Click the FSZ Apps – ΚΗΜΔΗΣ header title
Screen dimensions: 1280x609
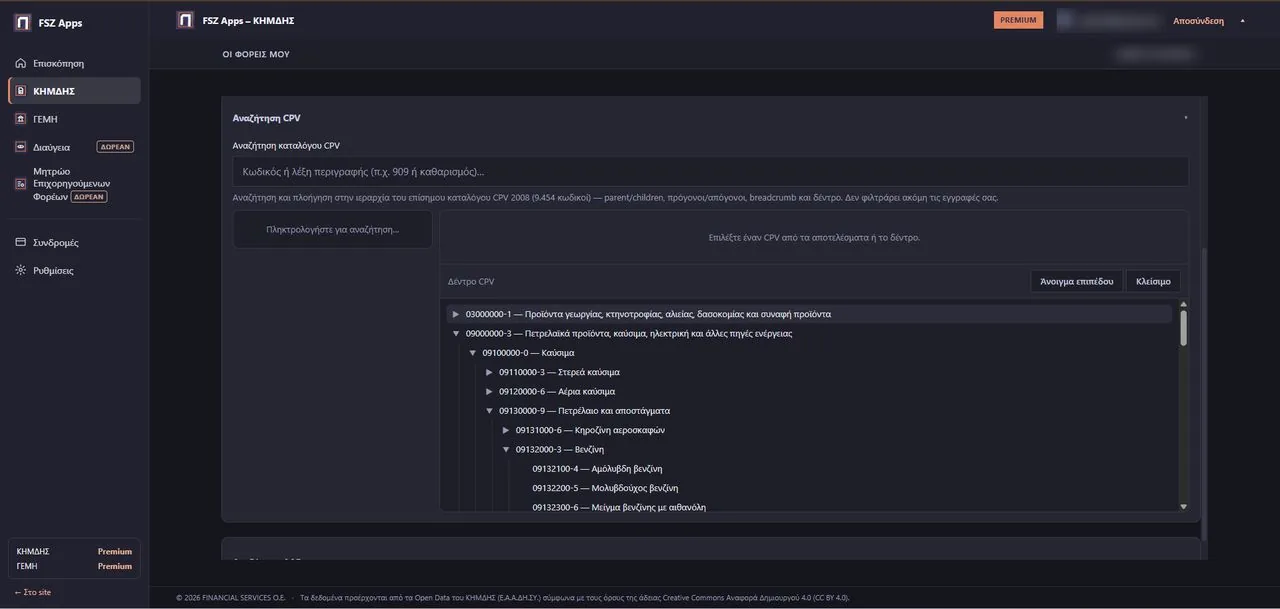249,20
